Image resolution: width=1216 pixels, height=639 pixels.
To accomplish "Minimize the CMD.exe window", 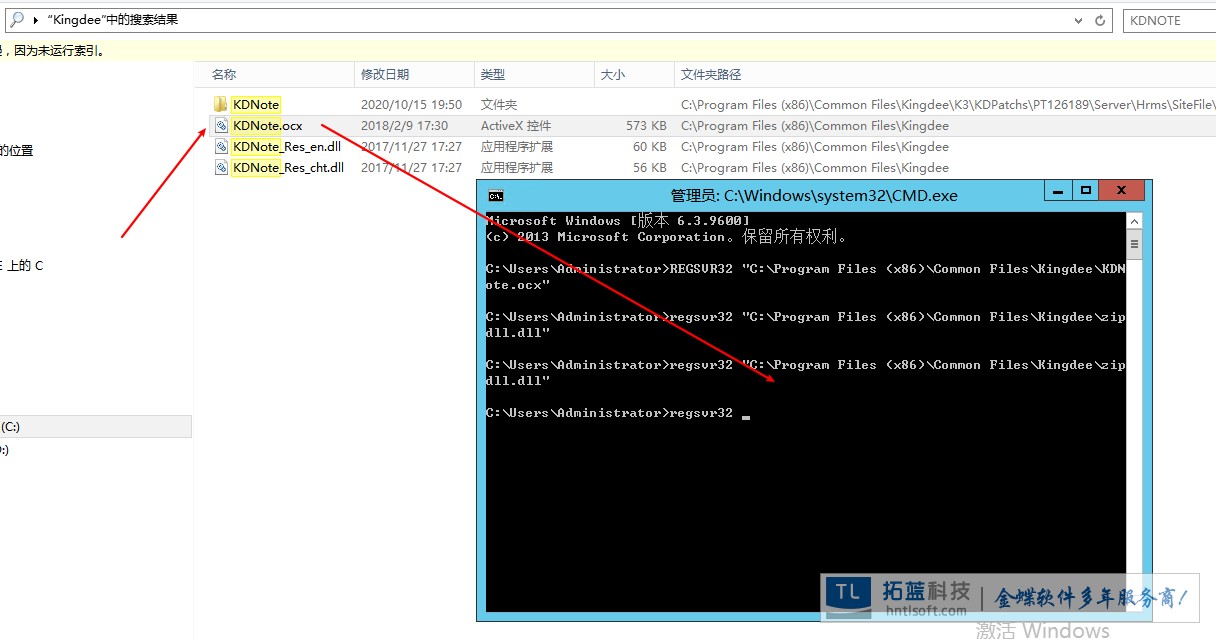I will tap(1057, 190).
